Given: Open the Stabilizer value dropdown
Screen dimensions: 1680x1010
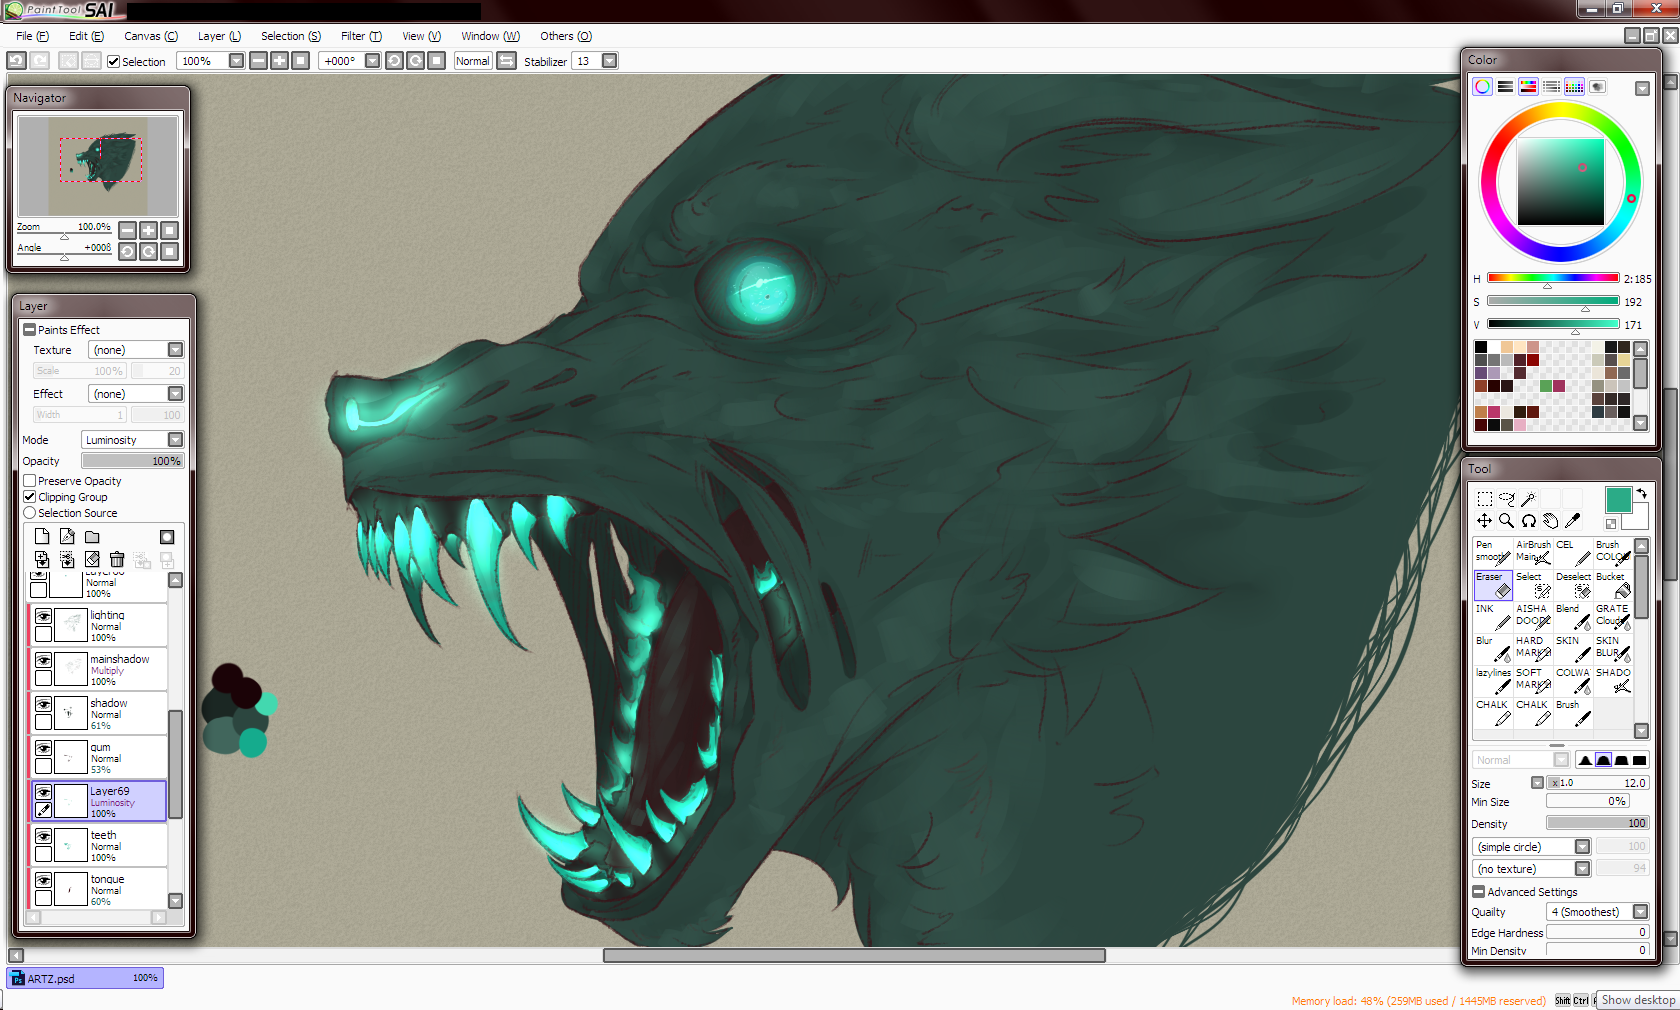Looking at the screenshot, I should (609, 61).
